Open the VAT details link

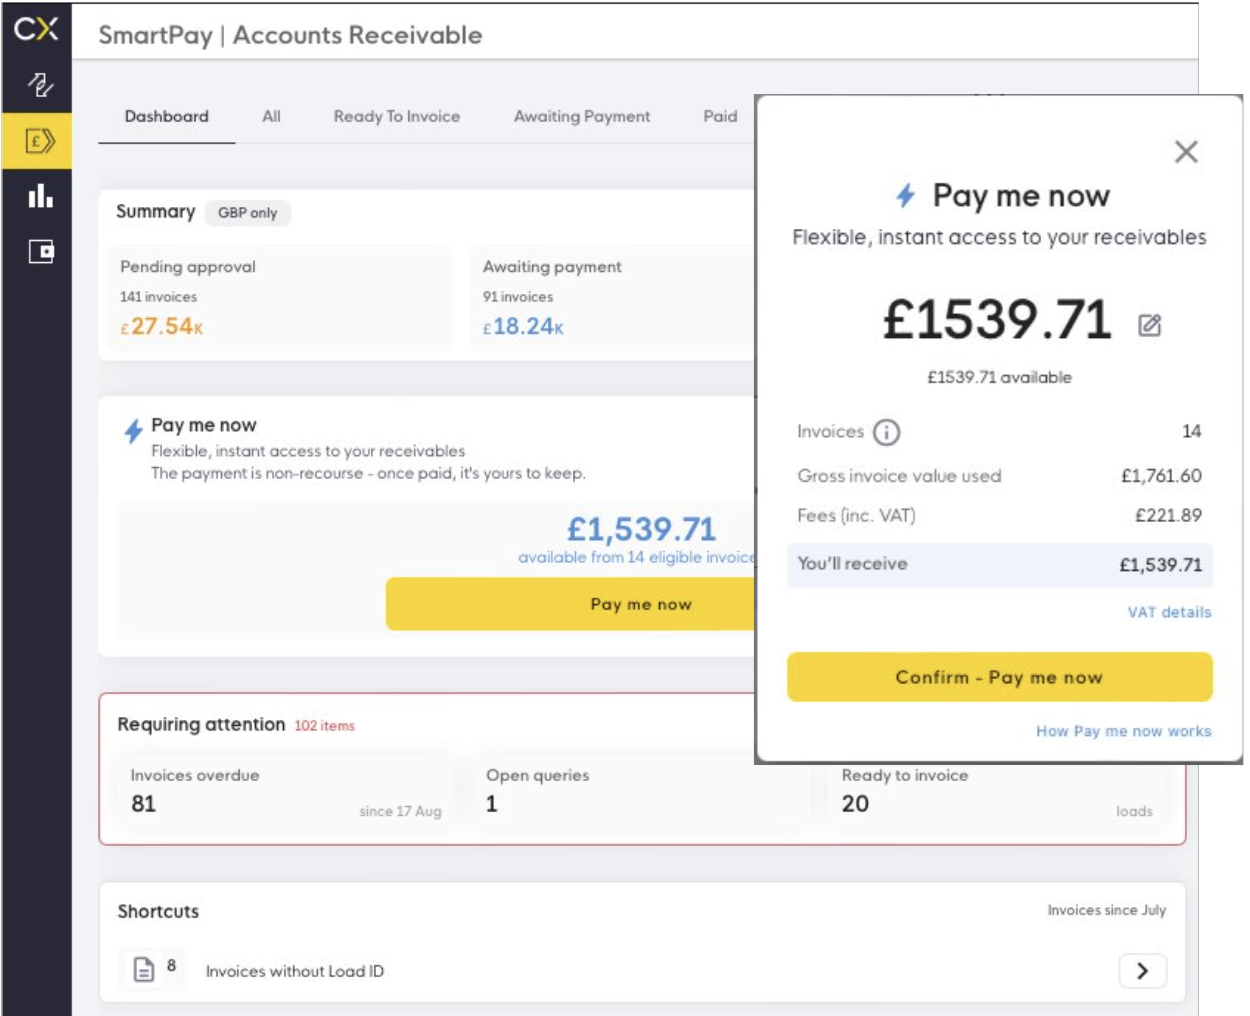tap(1169, 612)
